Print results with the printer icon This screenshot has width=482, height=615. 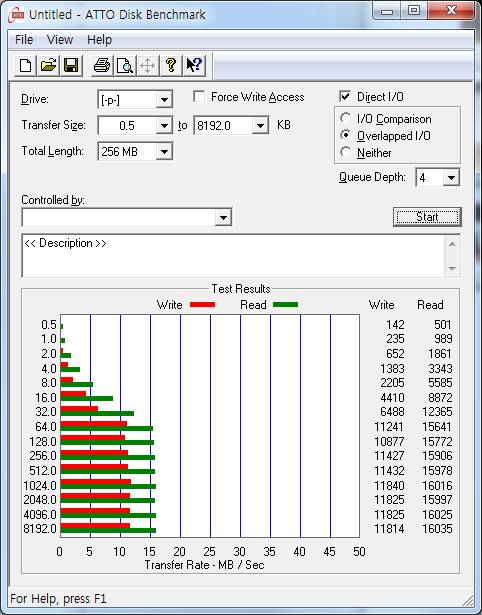point(102,65)
